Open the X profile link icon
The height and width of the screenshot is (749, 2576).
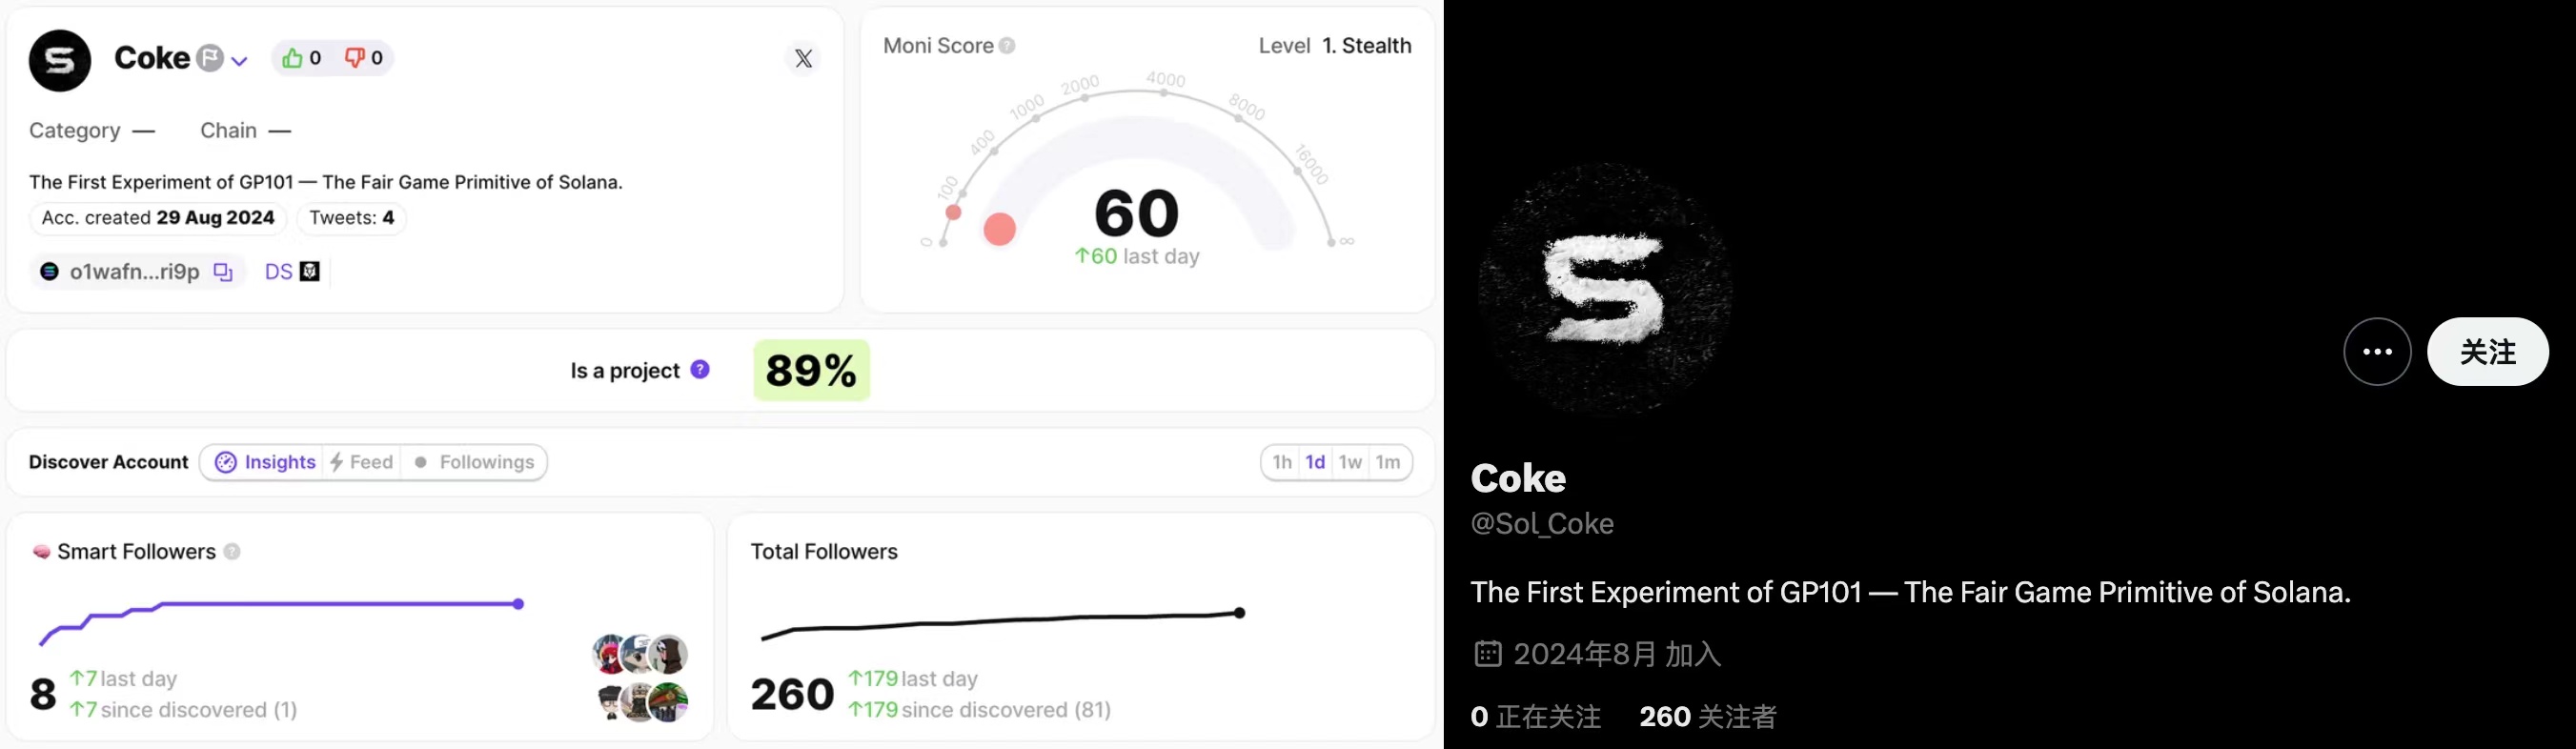(803, 59)
